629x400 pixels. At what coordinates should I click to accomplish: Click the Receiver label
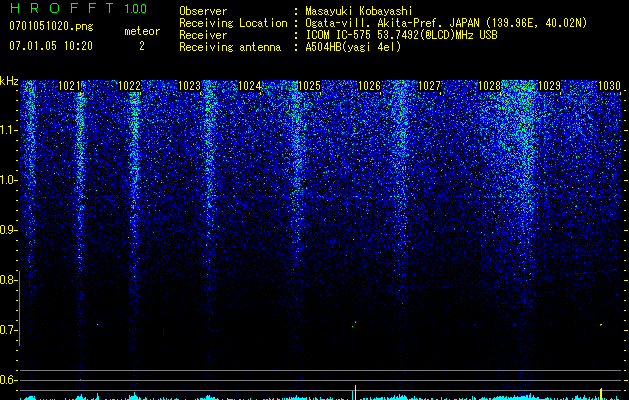coord(203,35)
